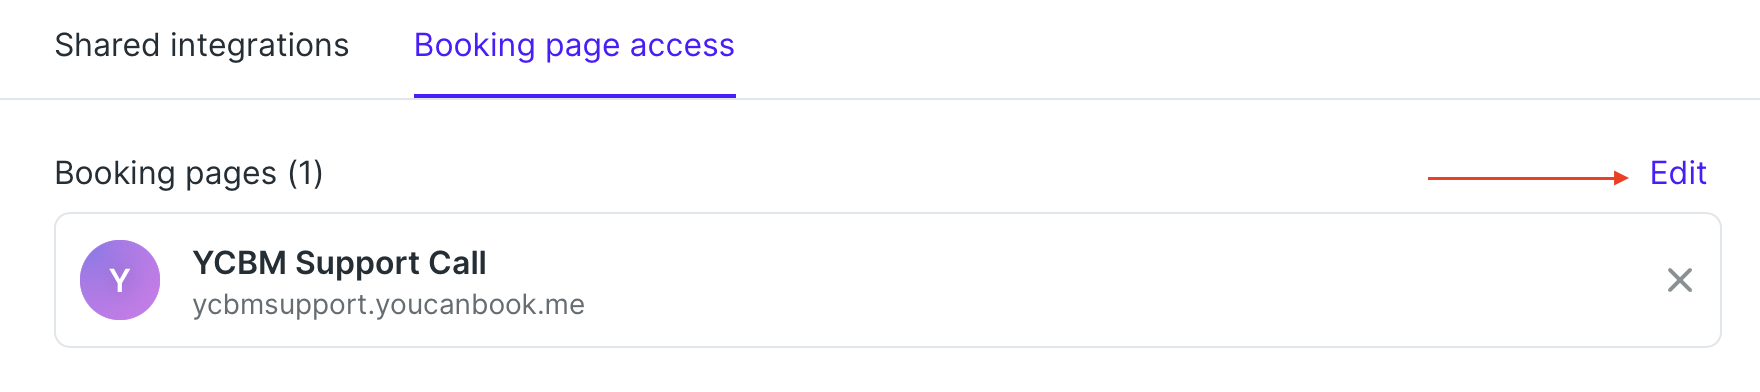Viewport: 1760px width, 392px height.
Task: Click the purple Y avatar icon
Action: [120, 280]
